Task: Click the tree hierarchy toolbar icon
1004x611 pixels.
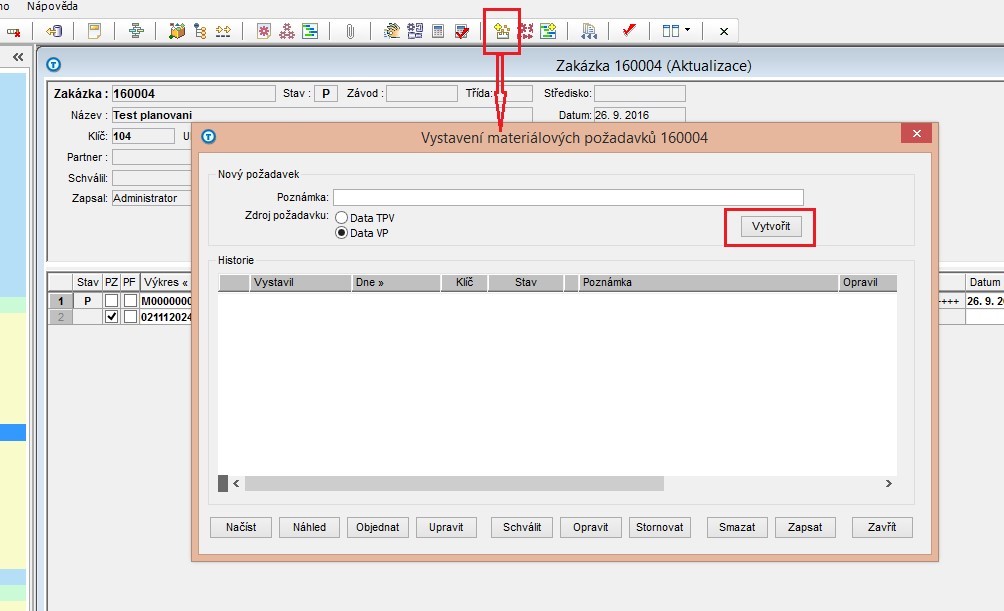Action: coord(200,31)
